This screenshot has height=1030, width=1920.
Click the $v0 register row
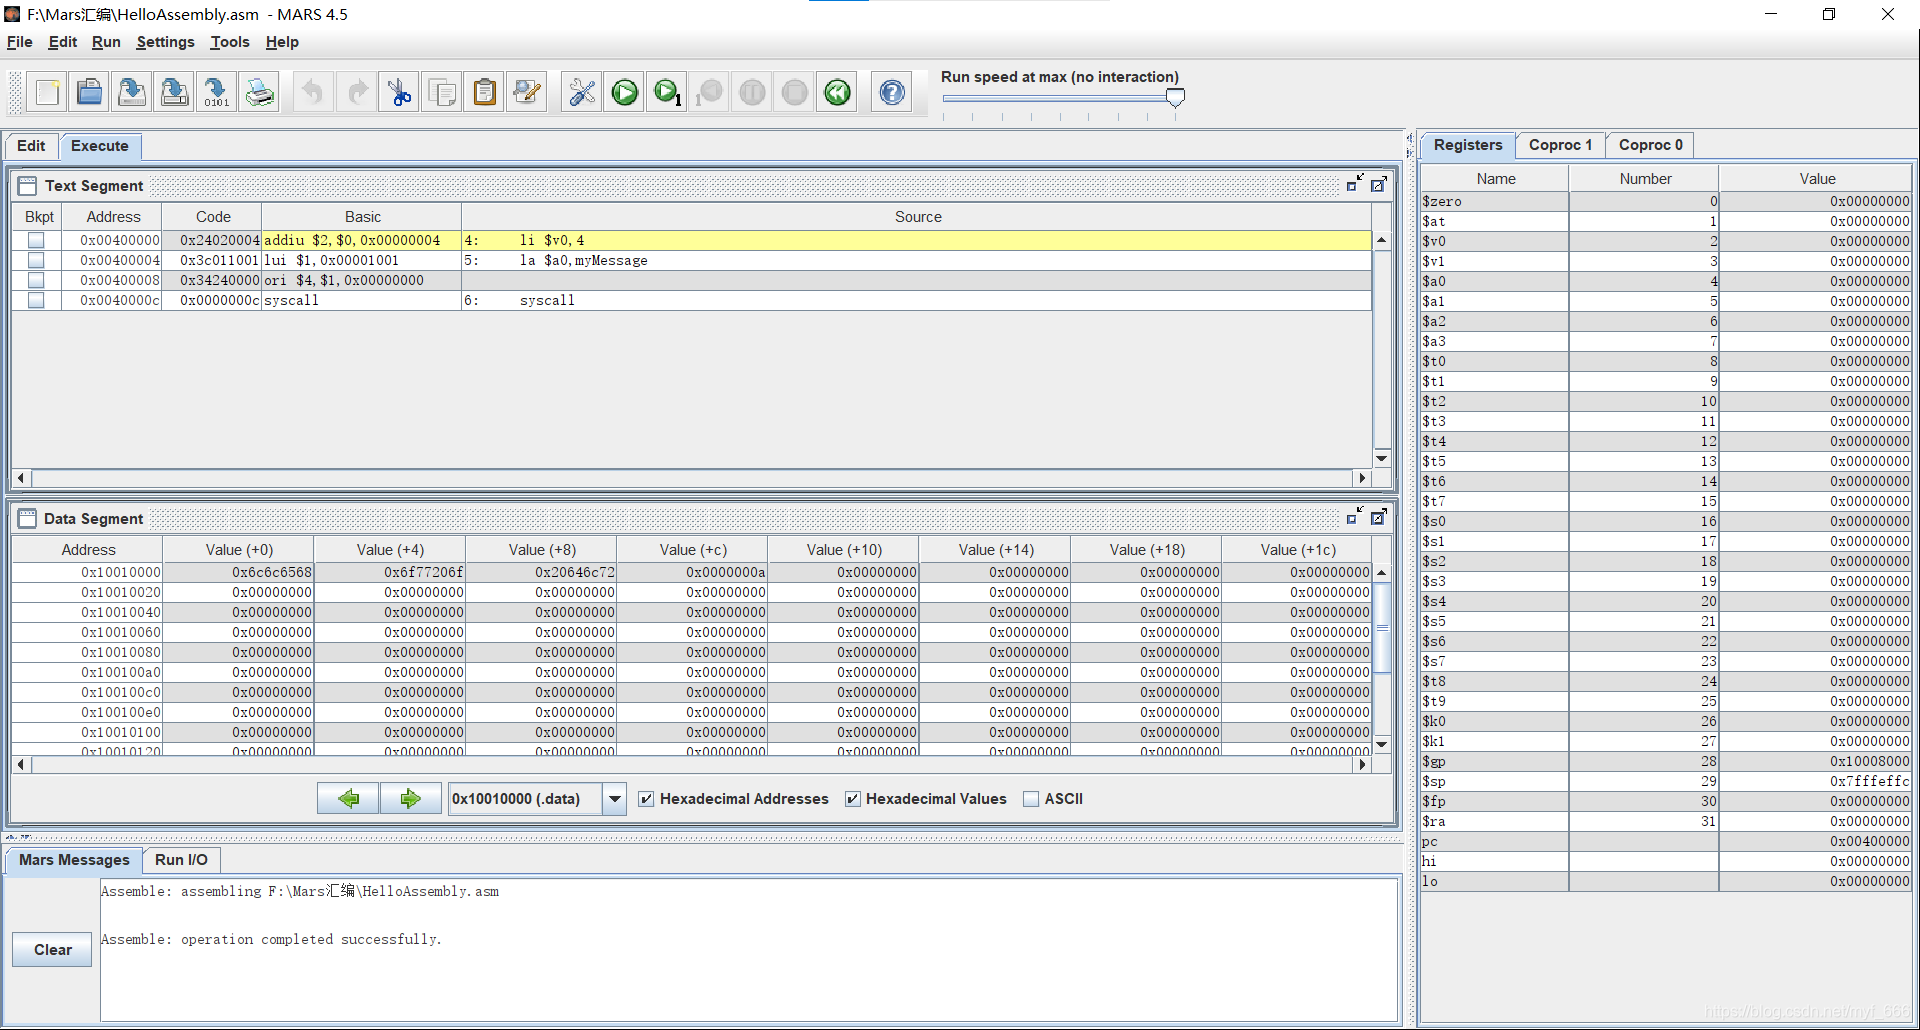[x=1666, y=241]
